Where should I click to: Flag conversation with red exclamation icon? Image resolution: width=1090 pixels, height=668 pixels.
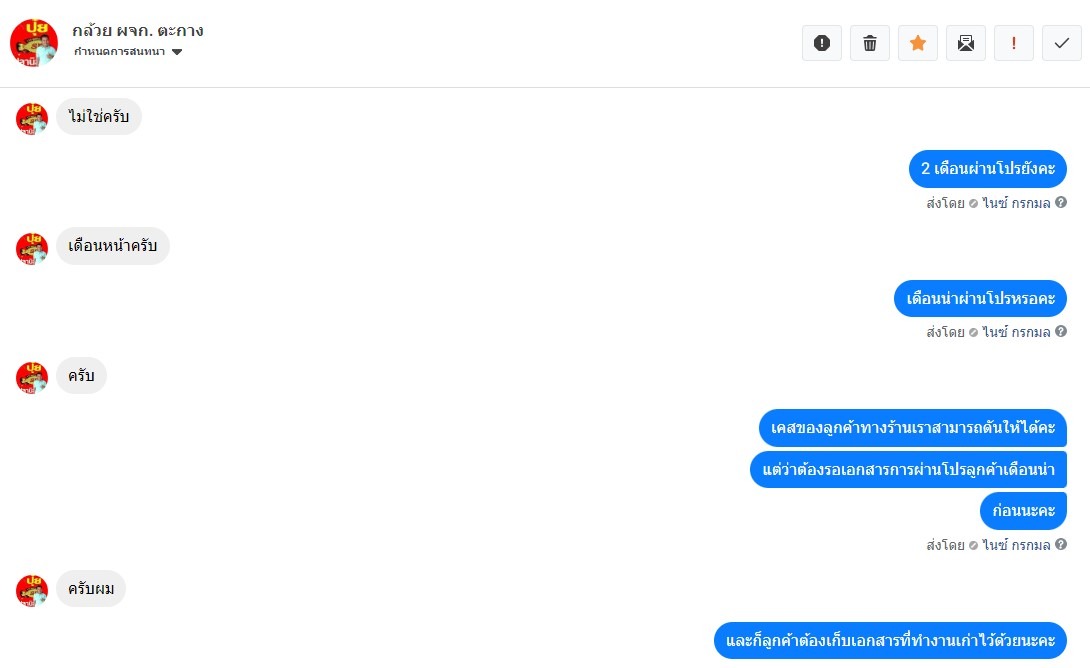(1014, 43)
